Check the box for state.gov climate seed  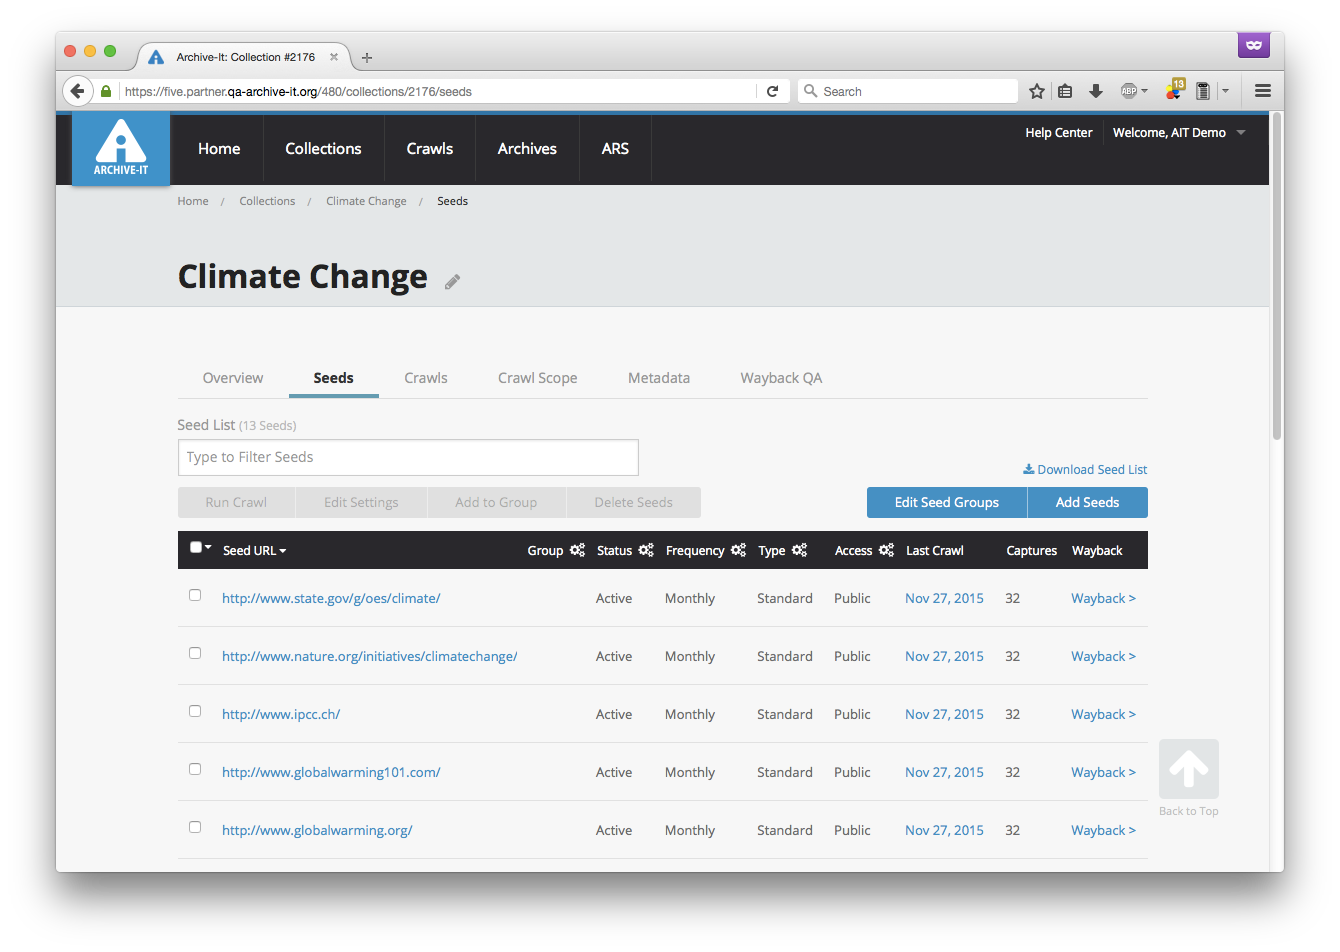tap(195, 595)
